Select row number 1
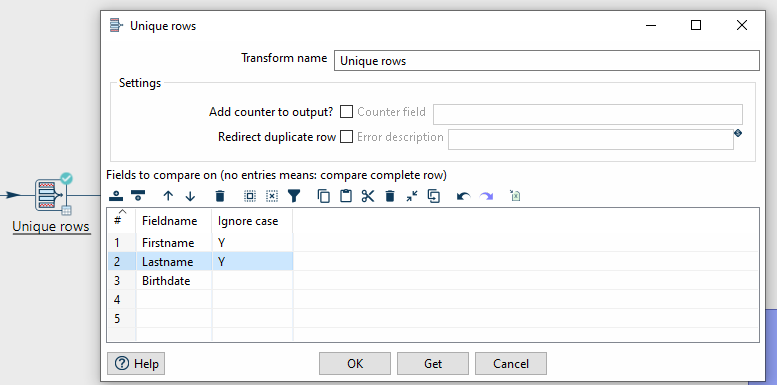 coord(121,243)
